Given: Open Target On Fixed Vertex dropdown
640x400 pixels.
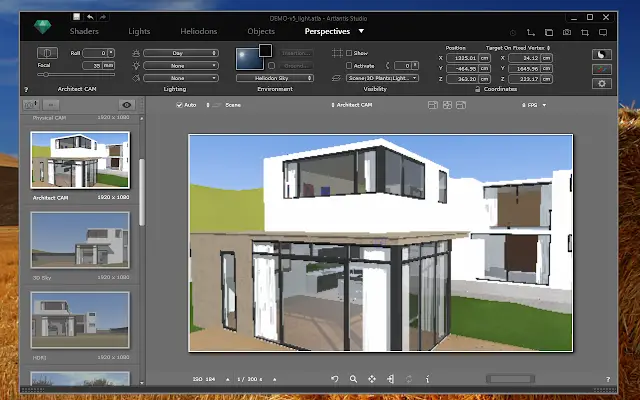Looking at the screenshot, I should (x=518, y=48).
